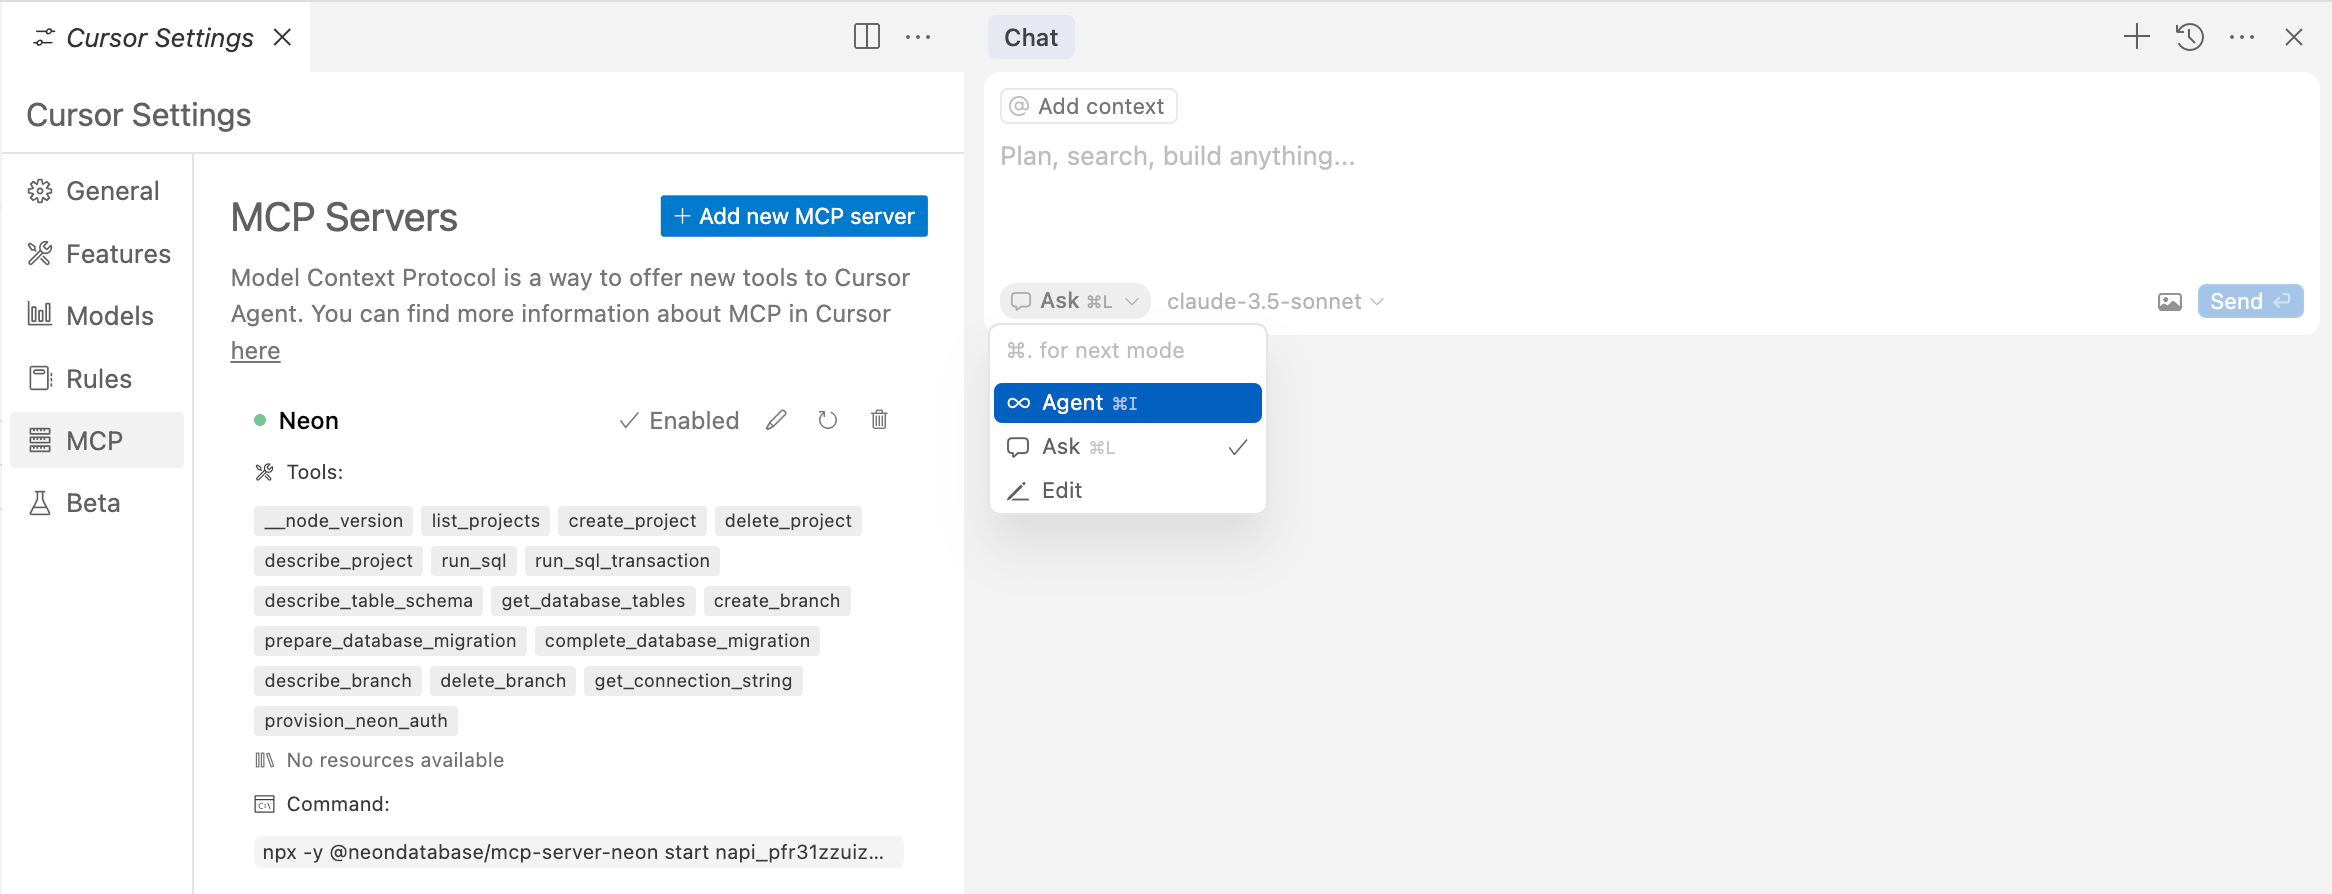
Task: Click Add new MCP server button
Action: coord(794,216)
